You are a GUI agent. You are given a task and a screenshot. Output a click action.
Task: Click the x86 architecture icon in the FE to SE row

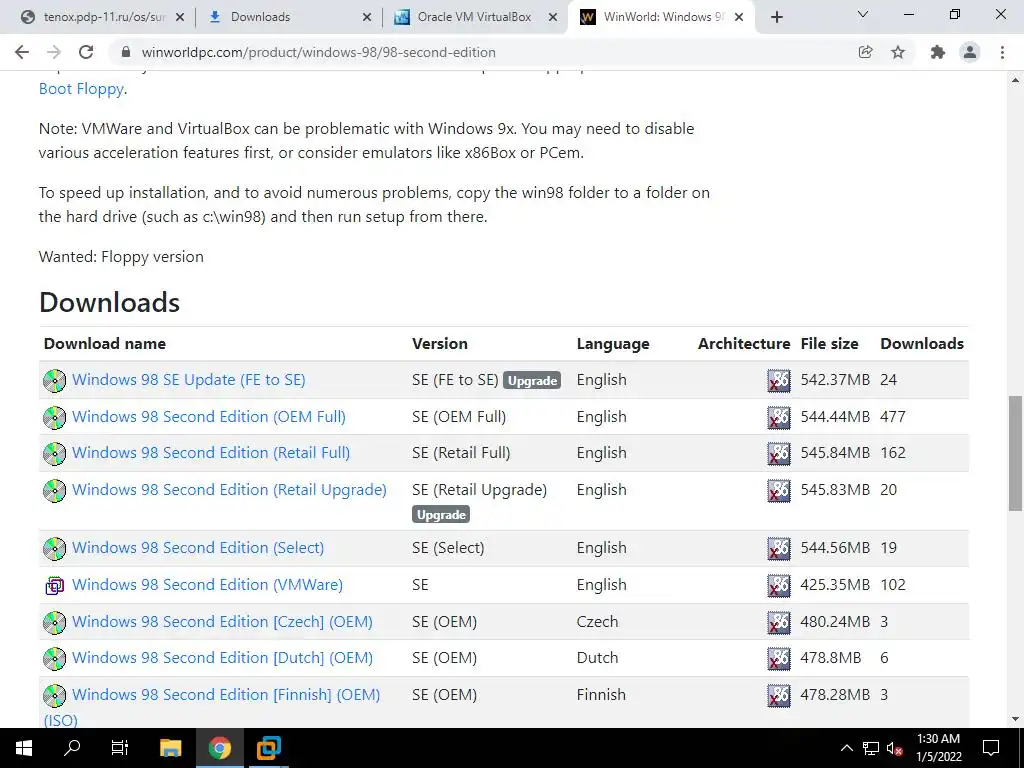point(778,380)
